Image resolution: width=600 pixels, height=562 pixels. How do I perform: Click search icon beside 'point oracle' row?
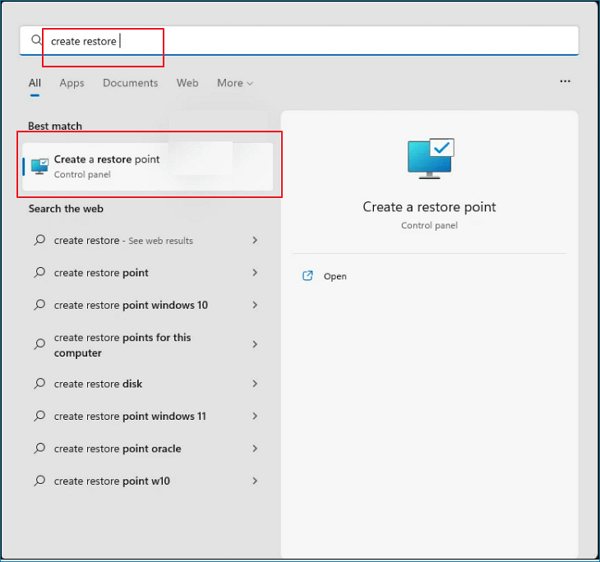pos(39,448)
